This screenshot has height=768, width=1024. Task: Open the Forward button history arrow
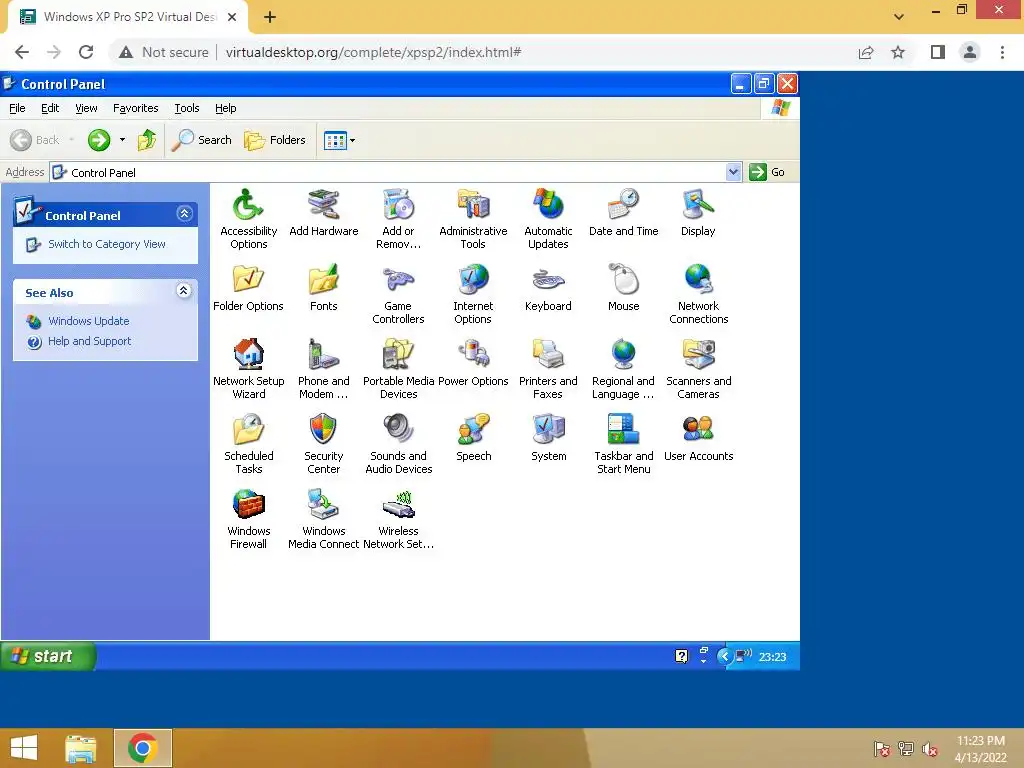click(122, 140)
